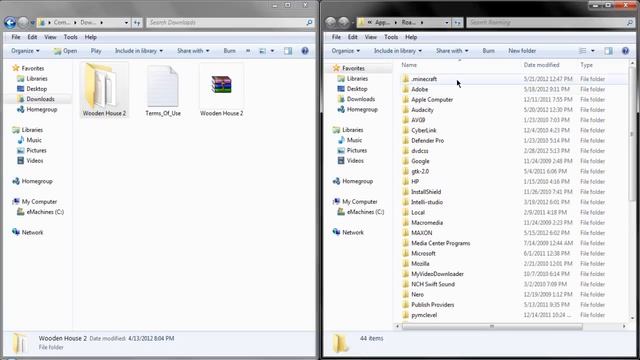
Task: Open Include in library dropdown in Roaming window
Action: [398, 51]
